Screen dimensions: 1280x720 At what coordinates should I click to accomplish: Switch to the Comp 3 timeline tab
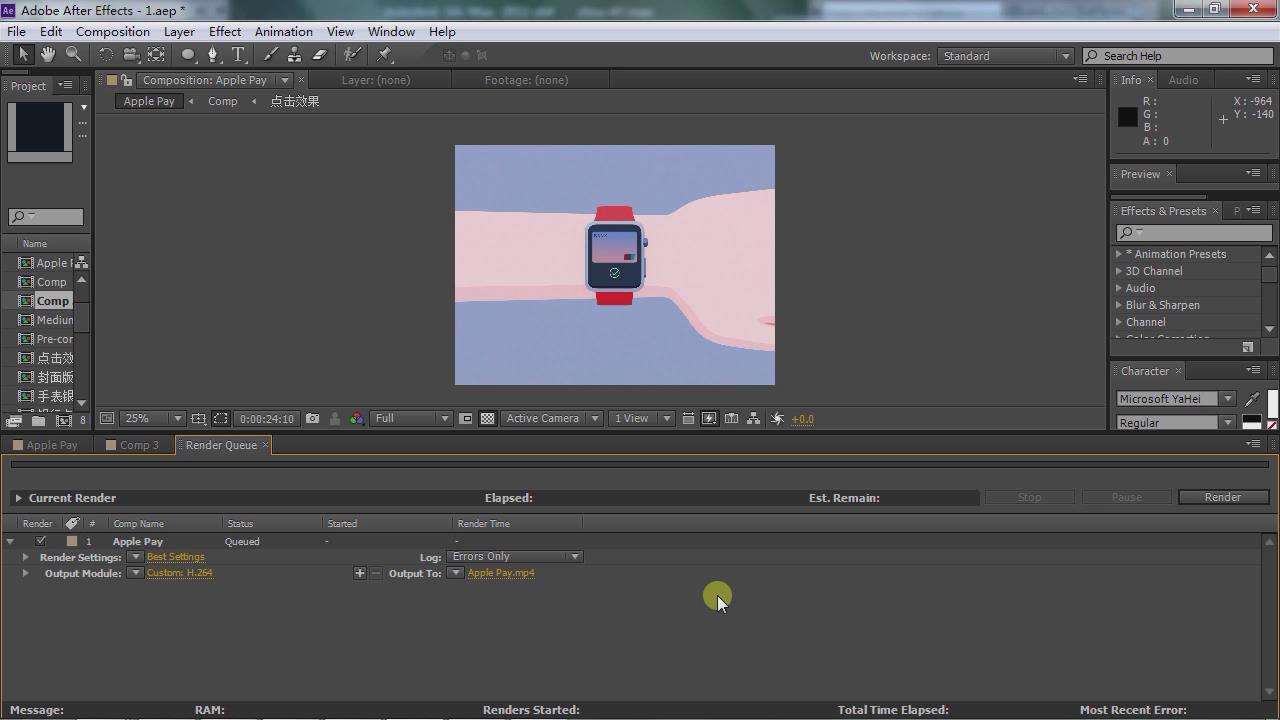click(x=138, y=445)
